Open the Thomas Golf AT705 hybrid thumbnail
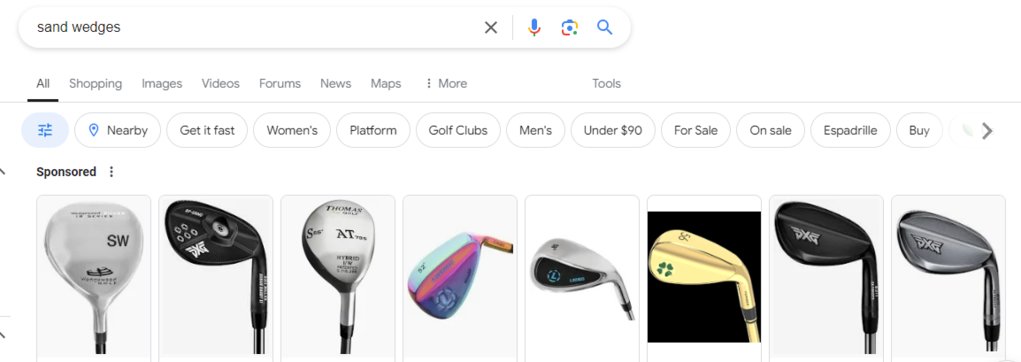The width and height of the screenshot is (1021, 362). point(337,278)
